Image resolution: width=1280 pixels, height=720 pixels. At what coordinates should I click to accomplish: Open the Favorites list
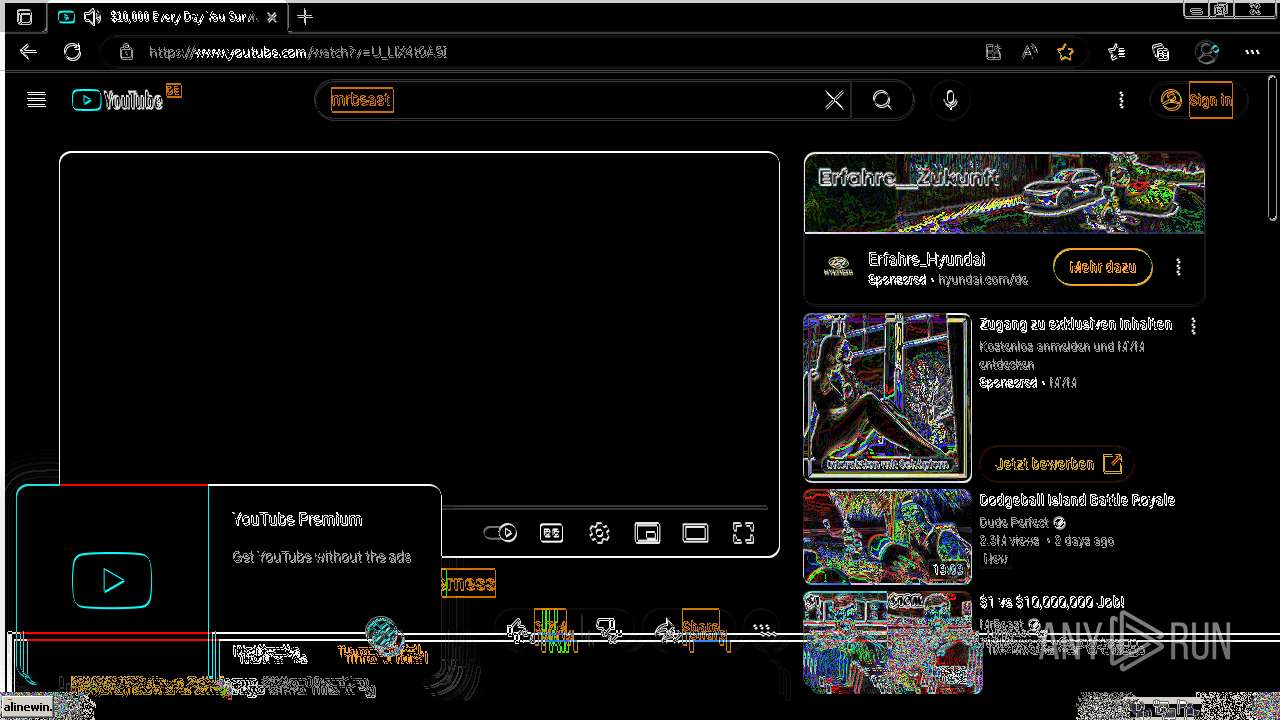pyautogui.click(x=1116, y=52)
